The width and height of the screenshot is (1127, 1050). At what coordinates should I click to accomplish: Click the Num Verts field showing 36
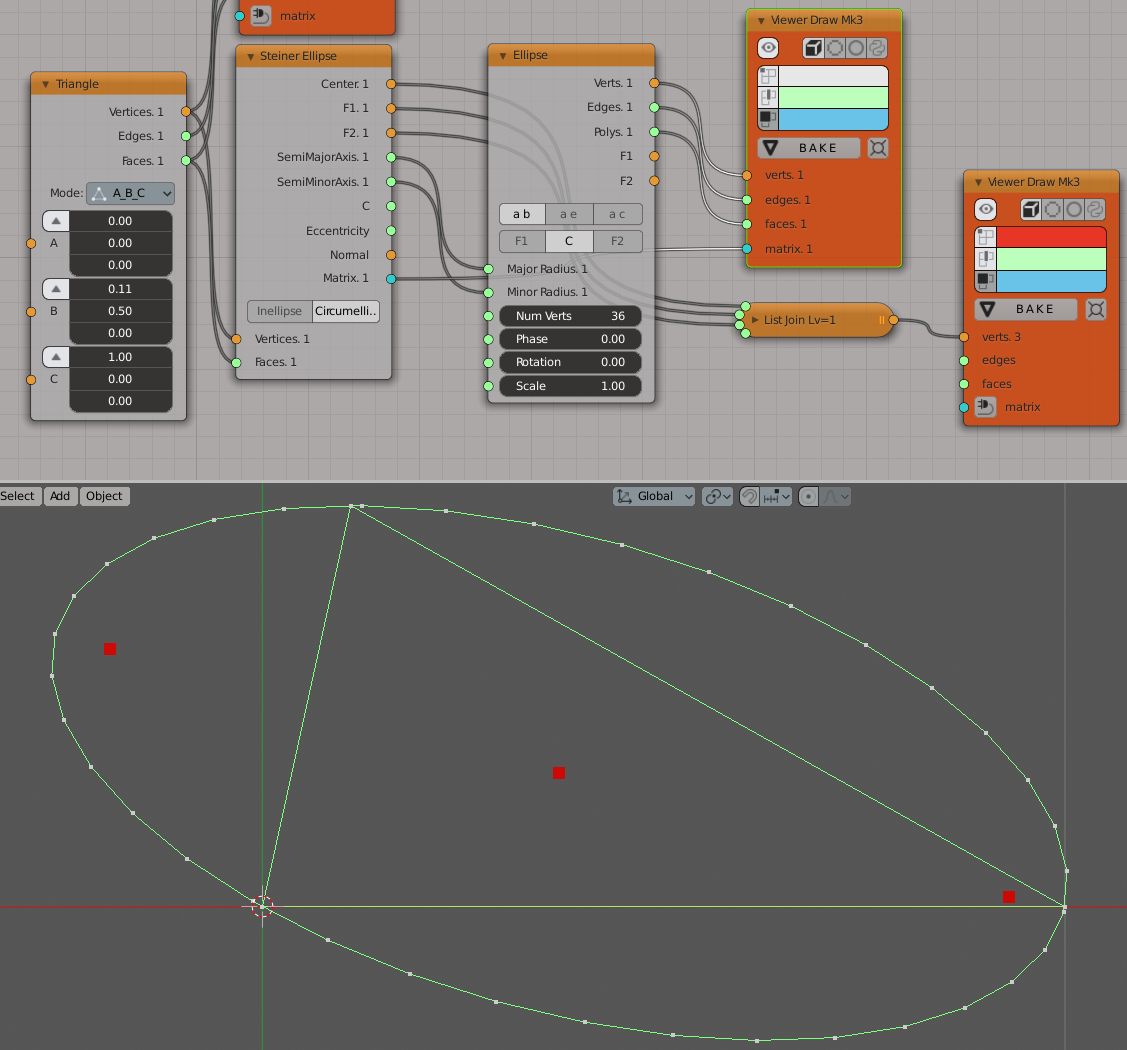point(570,316)
